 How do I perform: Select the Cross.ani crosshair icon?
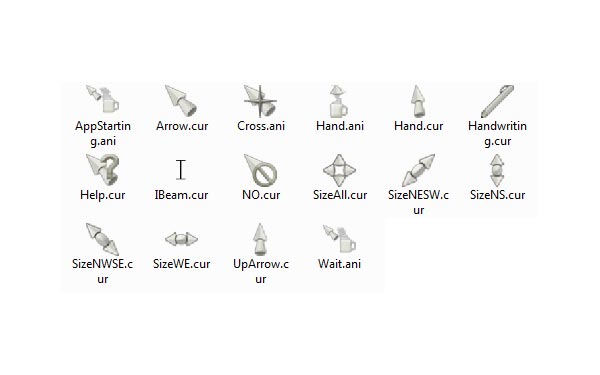(x=260, y=101)
